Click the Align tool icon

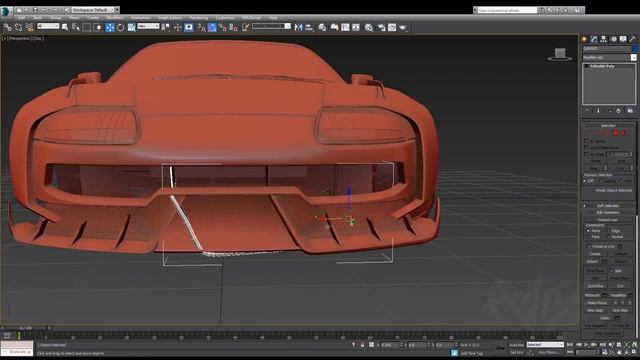click(x=309, y=27)
